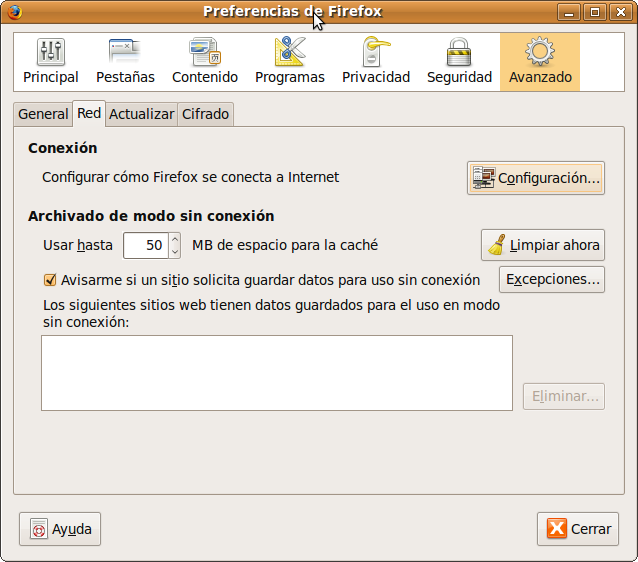Click the Cerrar button
The image size is (638, 562).
tap(578, 529)
